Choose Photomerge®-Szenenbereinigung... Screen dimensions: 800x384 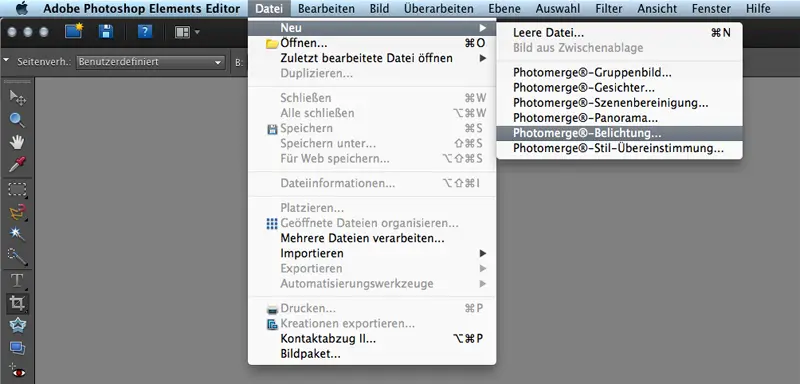click(619, 103)
